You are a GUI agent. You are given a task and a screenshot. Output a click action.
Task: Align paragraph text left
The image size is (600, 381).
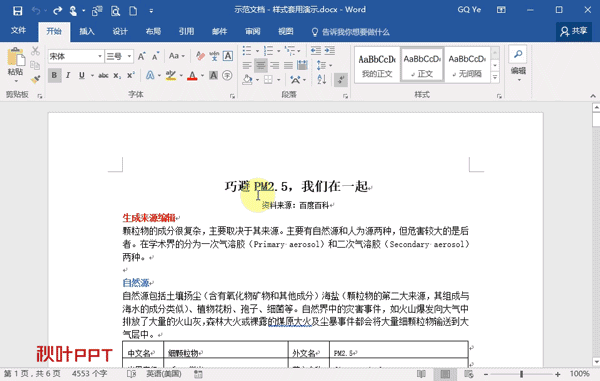(247, 65)
